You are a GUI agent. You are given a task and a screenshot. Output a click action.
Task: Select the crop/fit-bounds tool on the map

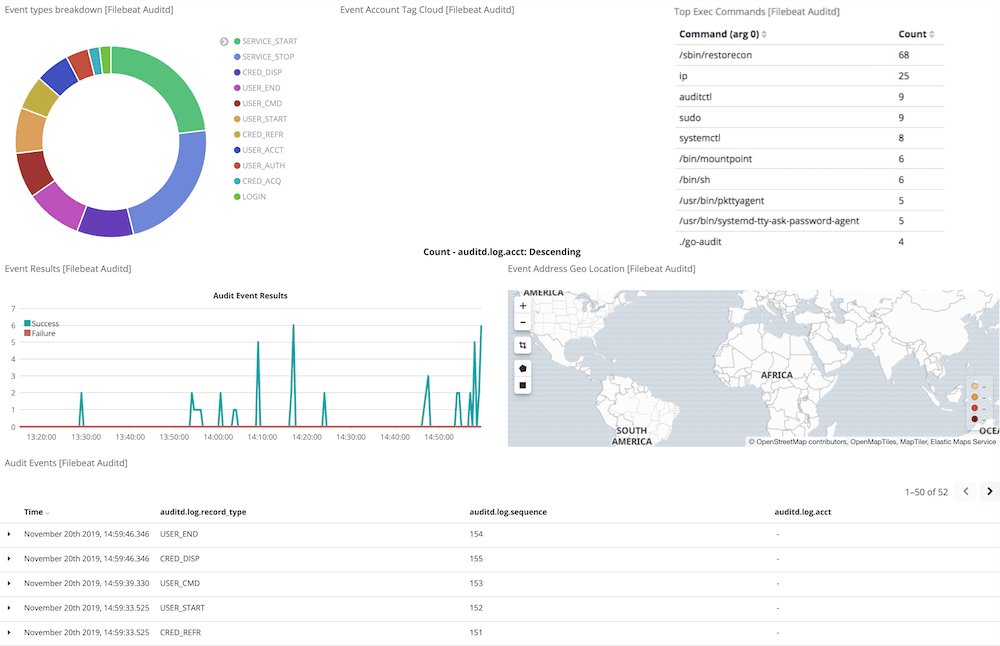pos(522,344)
